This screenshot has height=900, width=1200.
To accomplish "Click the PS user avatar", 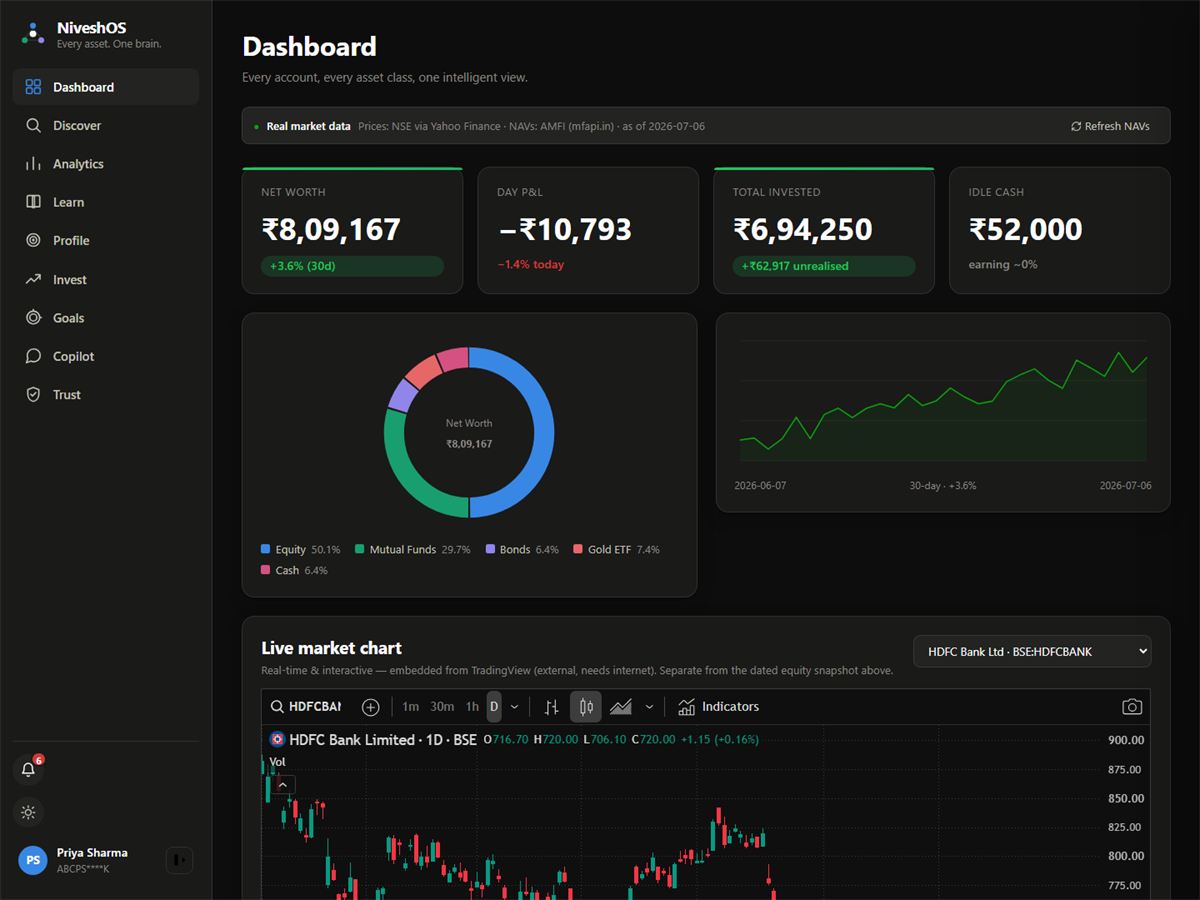I will pos(33,860).
